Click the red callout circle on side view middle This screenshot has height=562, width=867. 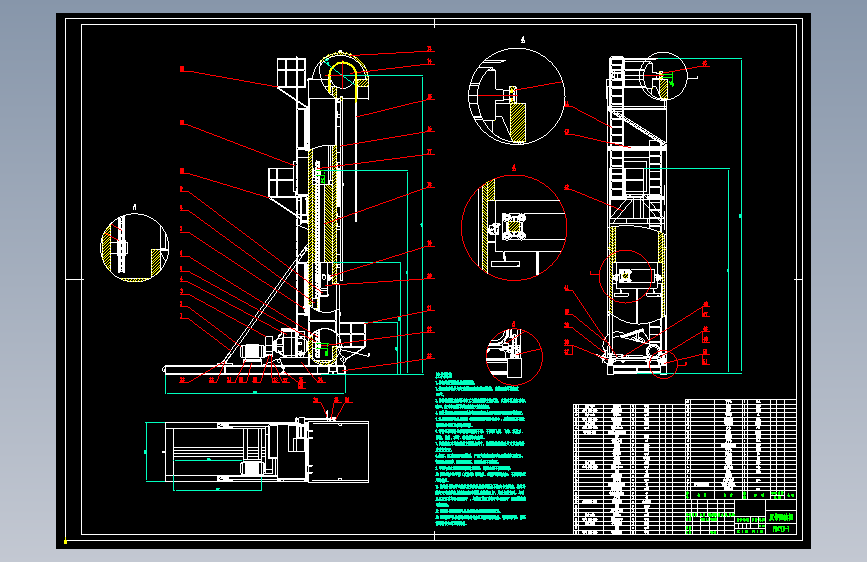click(x=626, y=277)
